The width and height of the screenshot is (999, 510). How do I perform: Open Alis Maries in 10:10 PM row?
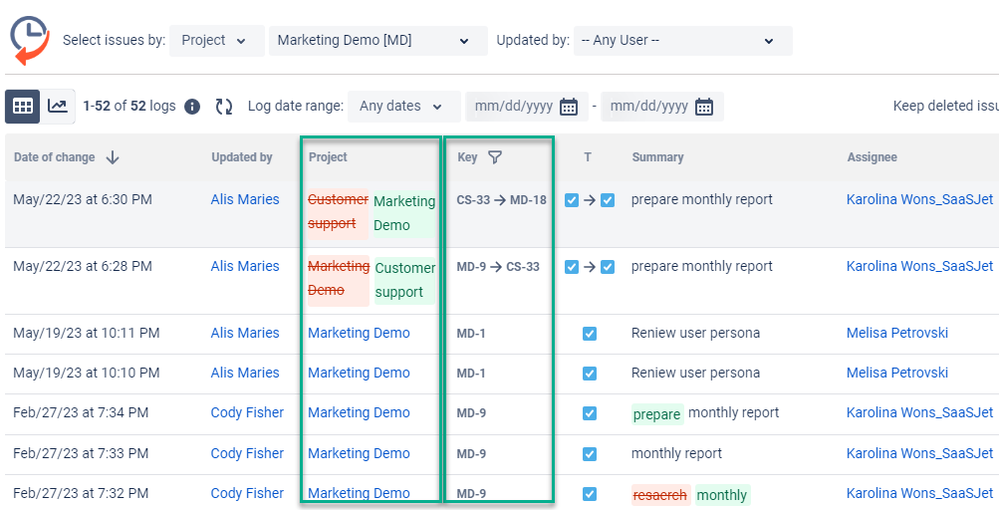click(x=245, y=373)
